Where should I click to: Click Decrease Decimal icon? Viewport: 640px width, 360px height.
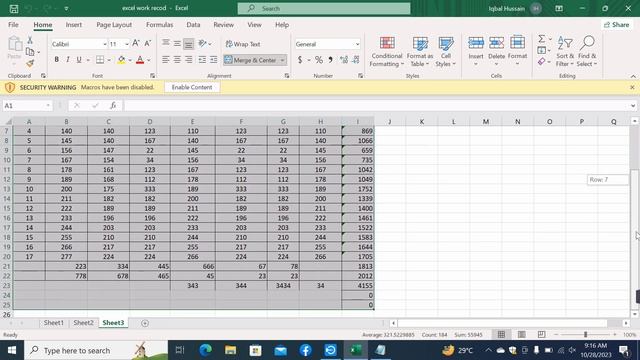(356, 60)
